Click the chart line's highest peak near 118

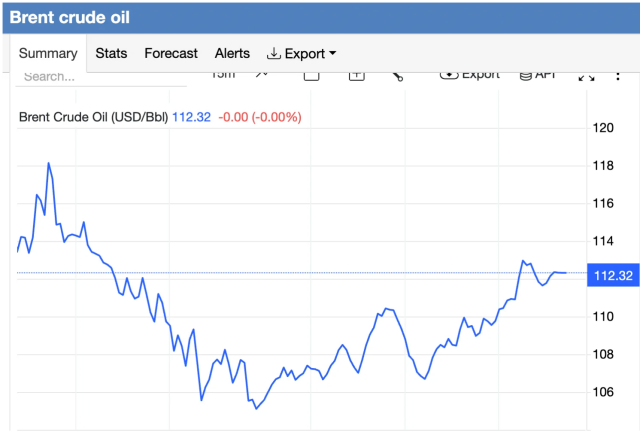pos(48,163)
